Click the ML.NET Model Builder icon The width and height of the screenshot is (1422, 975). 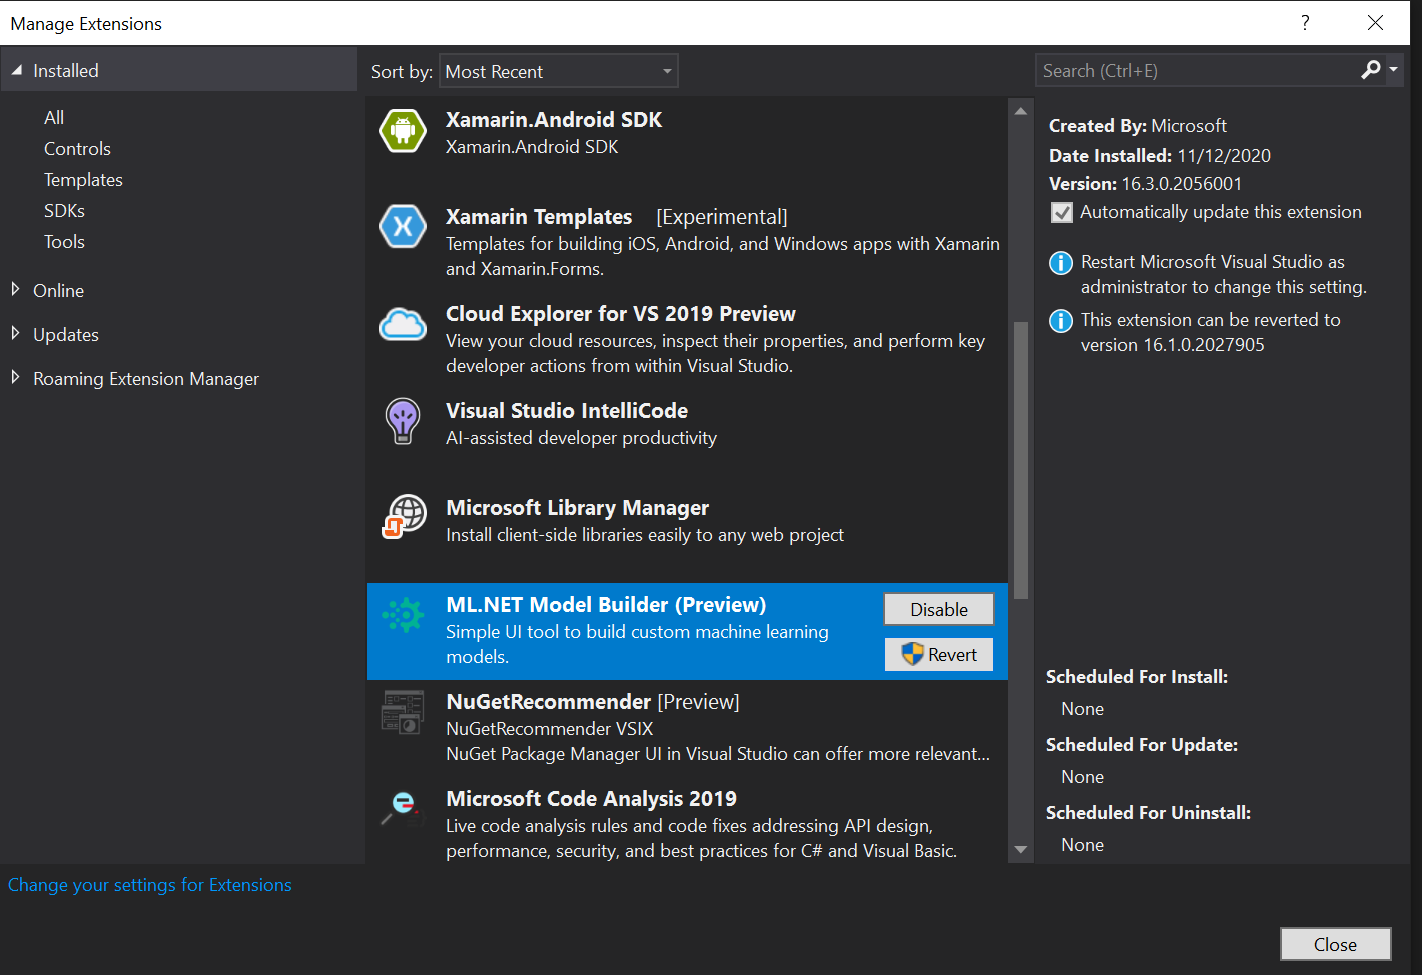click(x=402, y=615)
